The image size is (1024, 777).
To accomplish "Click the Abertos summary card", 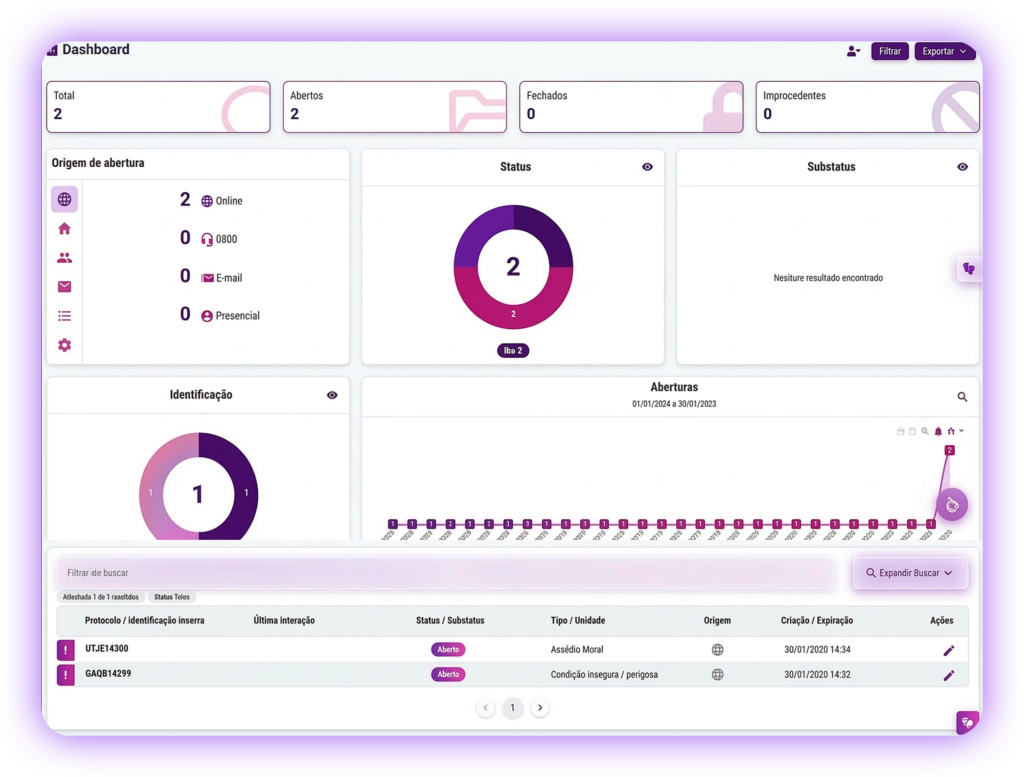I will click(394, 107).
